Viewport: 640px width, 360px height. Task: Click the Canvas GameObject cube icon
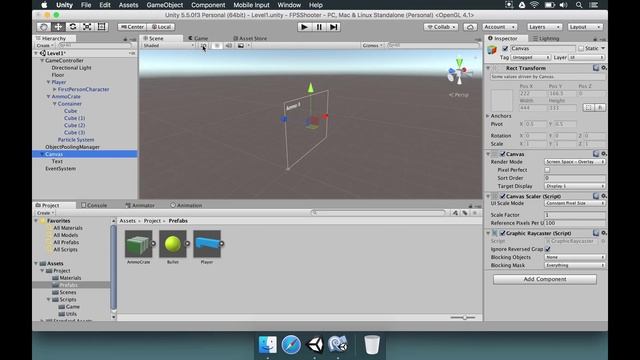[x=492, y=50]
